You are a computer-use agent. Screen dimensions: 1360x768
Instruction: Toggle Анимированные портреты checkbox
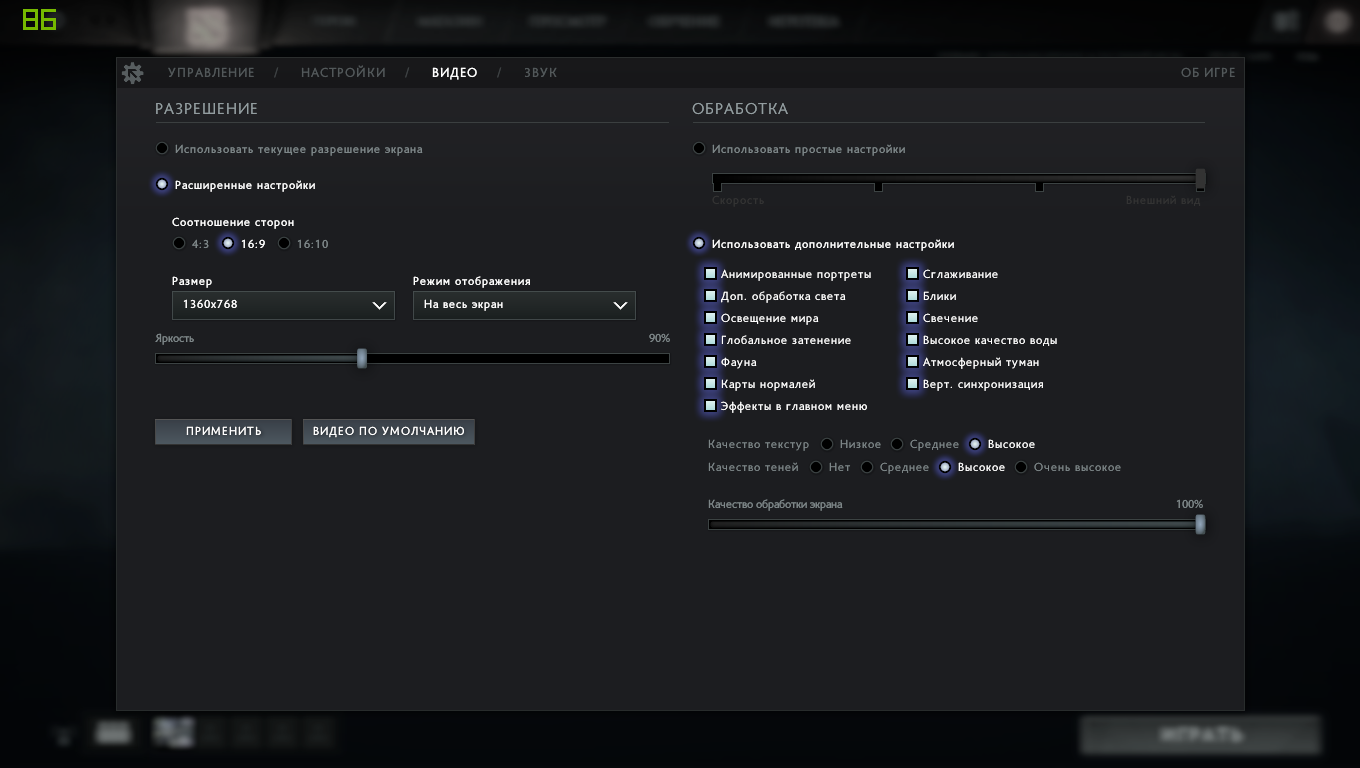tap(710, 274)
